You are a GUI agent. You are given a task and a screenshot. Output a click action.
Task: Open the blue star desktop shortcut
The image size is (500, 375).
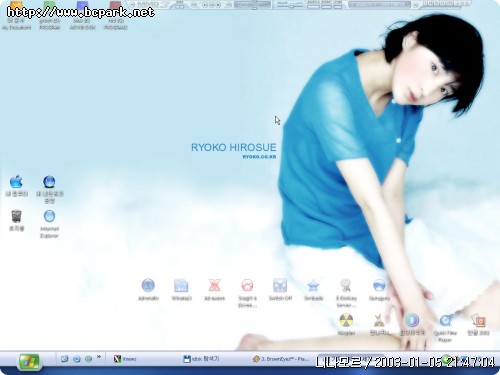pyautogui.click(x=313, y=285)
